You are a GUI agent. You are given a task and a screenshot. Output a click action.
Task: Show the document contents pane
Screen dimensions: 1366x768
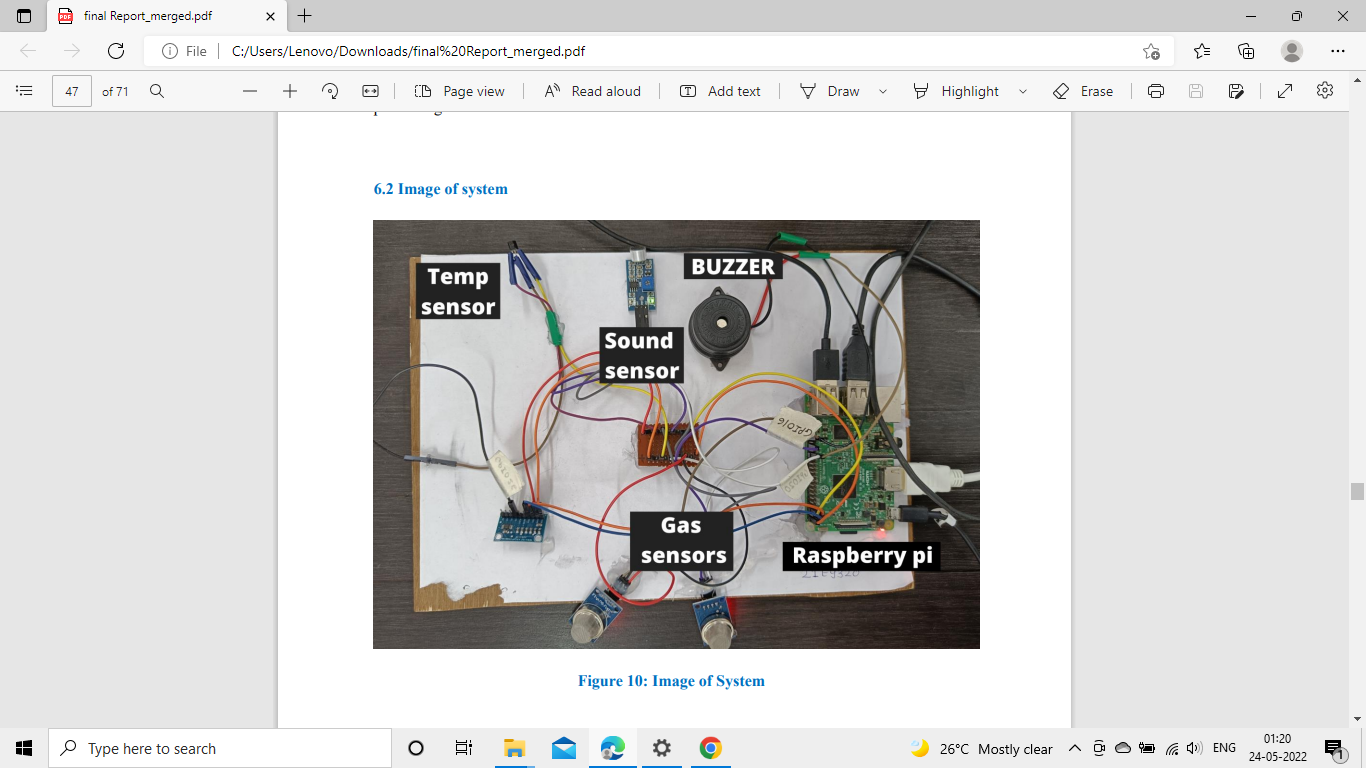(x=24, y=91)
